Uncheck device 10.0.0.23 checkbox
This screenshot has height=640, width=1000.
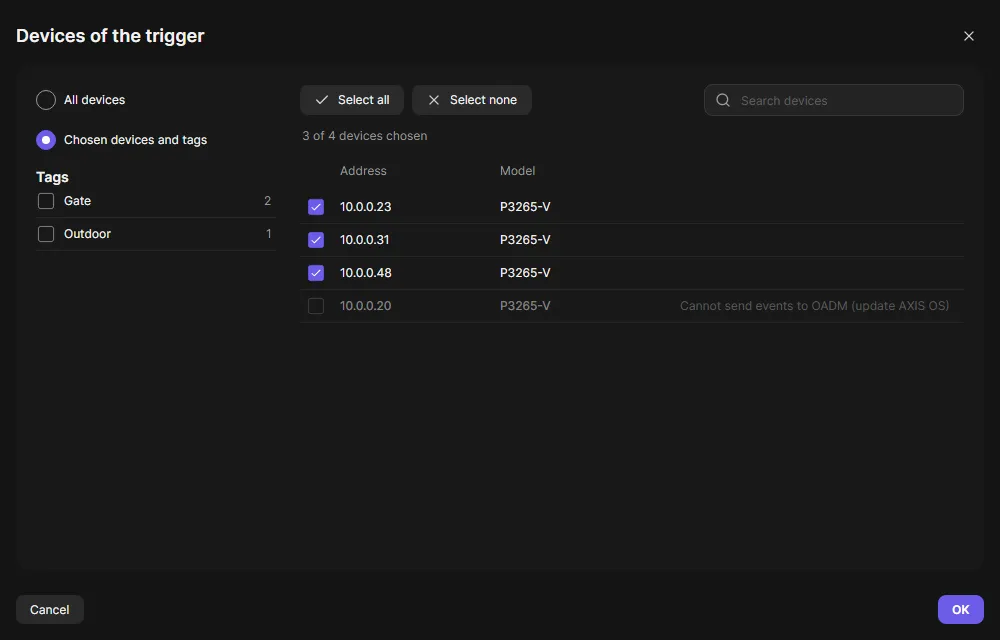pos(316,207)
